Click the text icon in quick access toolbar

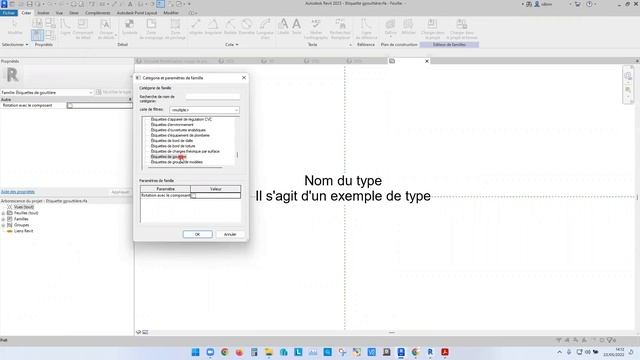coord(130,4)
